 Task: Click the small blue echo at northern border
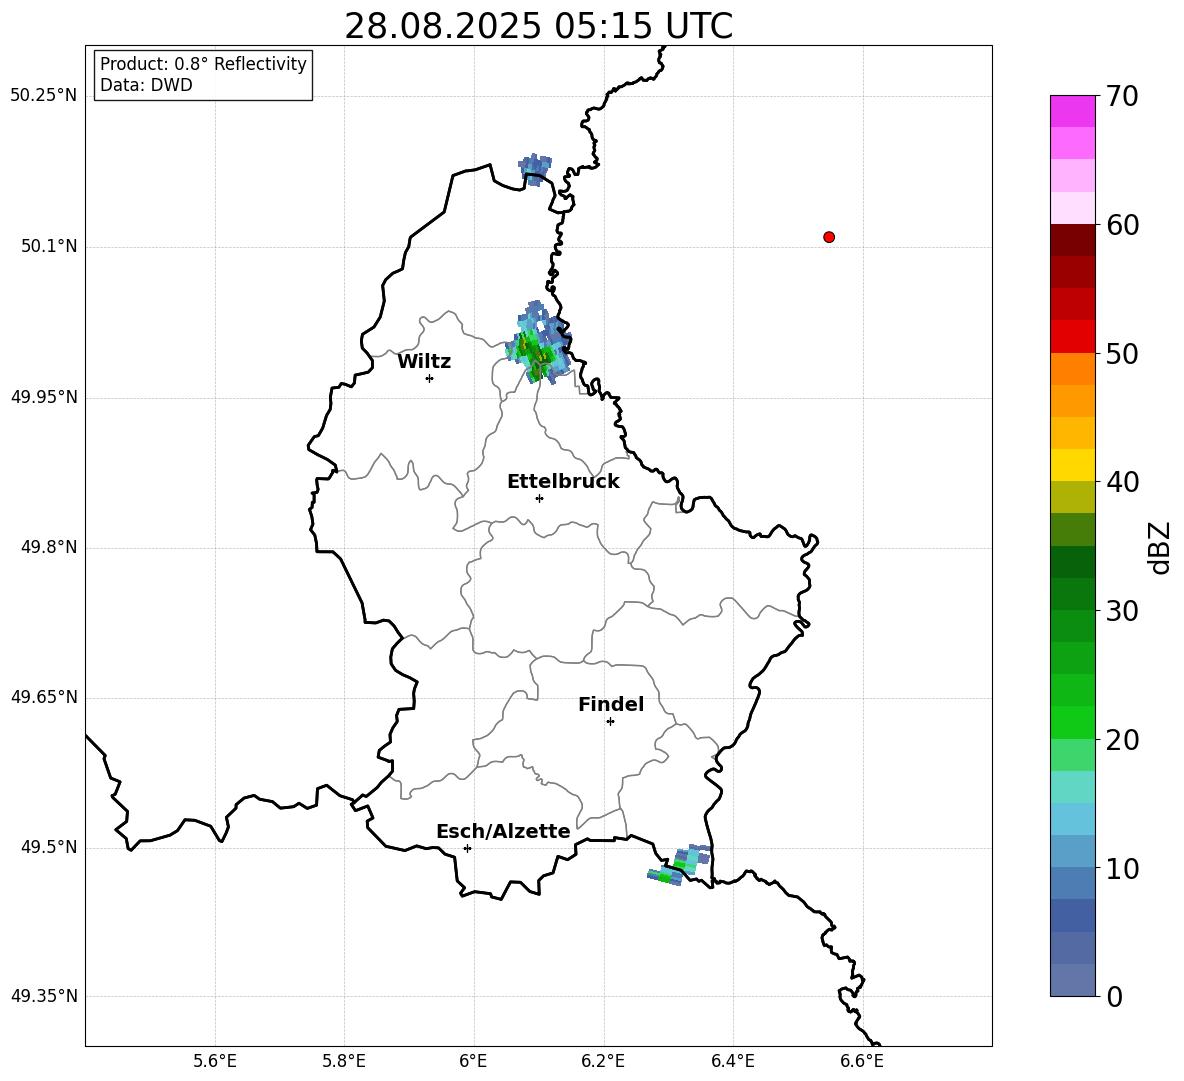(535, 169)
